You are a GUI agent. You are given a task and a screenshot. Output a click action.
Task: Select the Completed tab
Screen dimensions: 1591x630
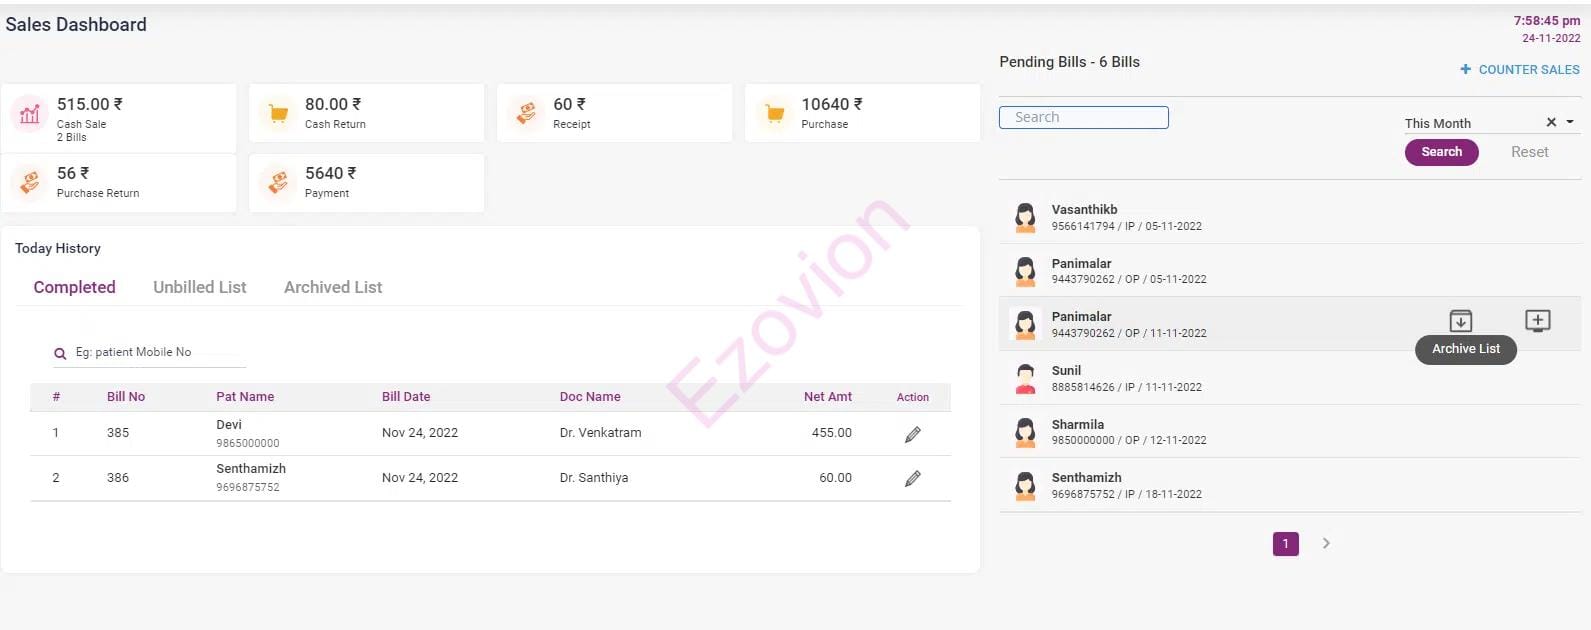click(x=75, y=287)
